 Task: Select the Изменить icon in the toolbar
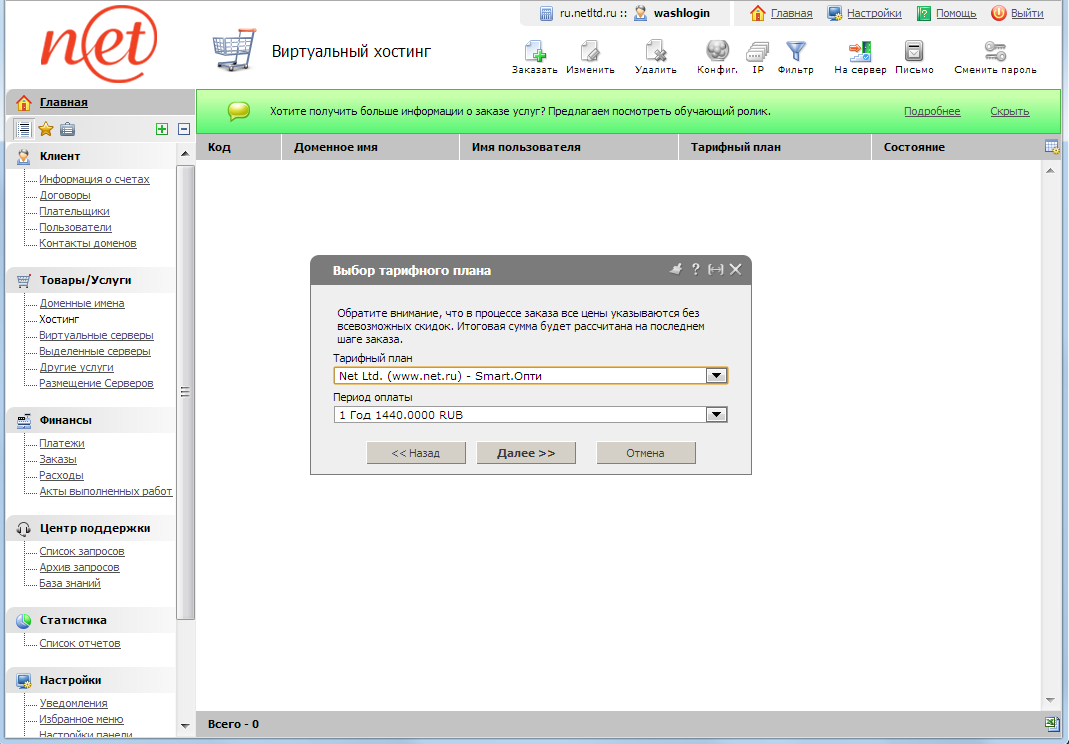590,50
